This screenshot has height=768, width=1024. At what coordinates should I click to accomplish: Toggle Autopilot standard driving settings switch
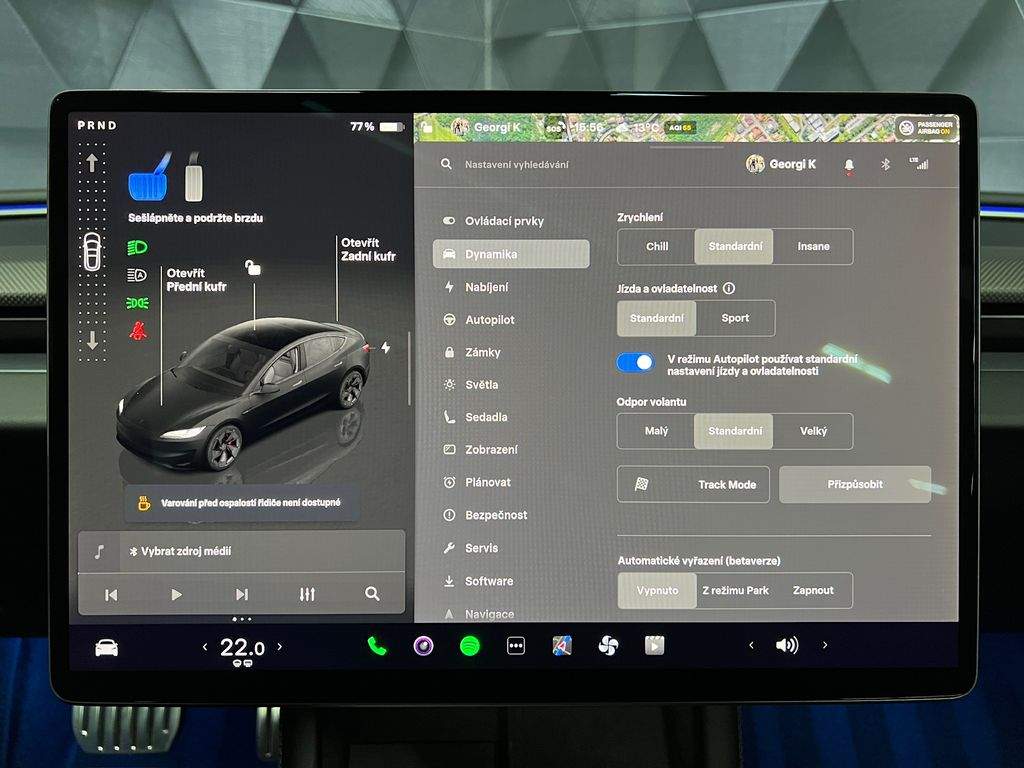point(635,362)
